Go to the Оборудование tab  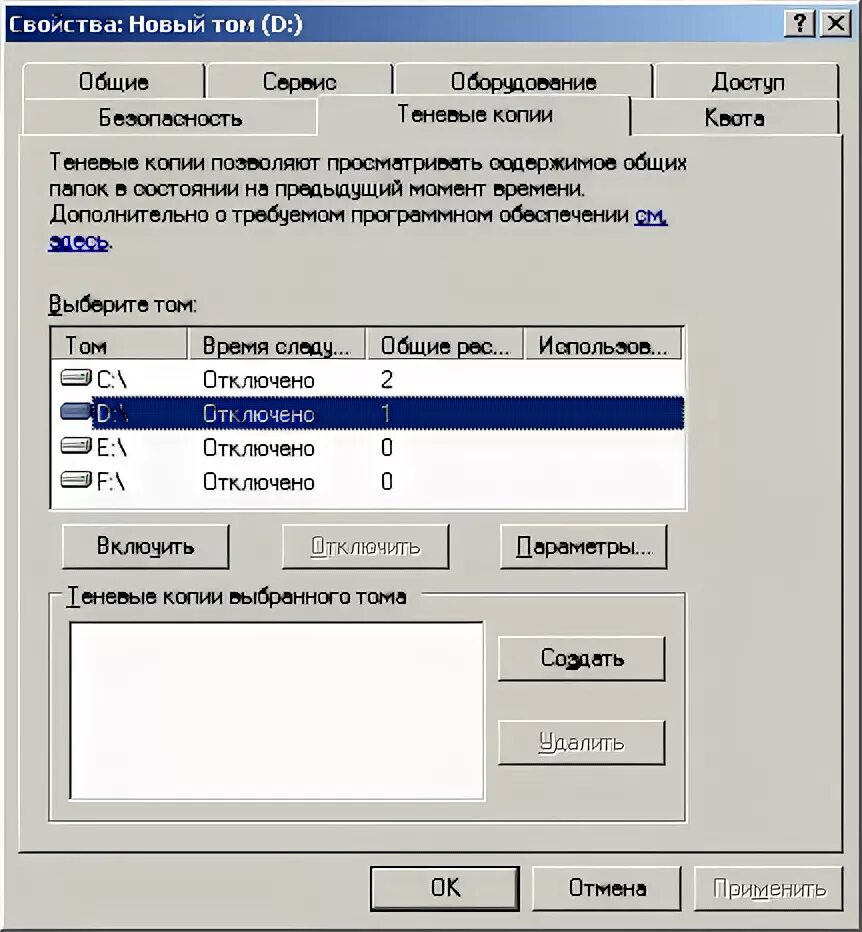pyautogui.click(x=523, y=81)
